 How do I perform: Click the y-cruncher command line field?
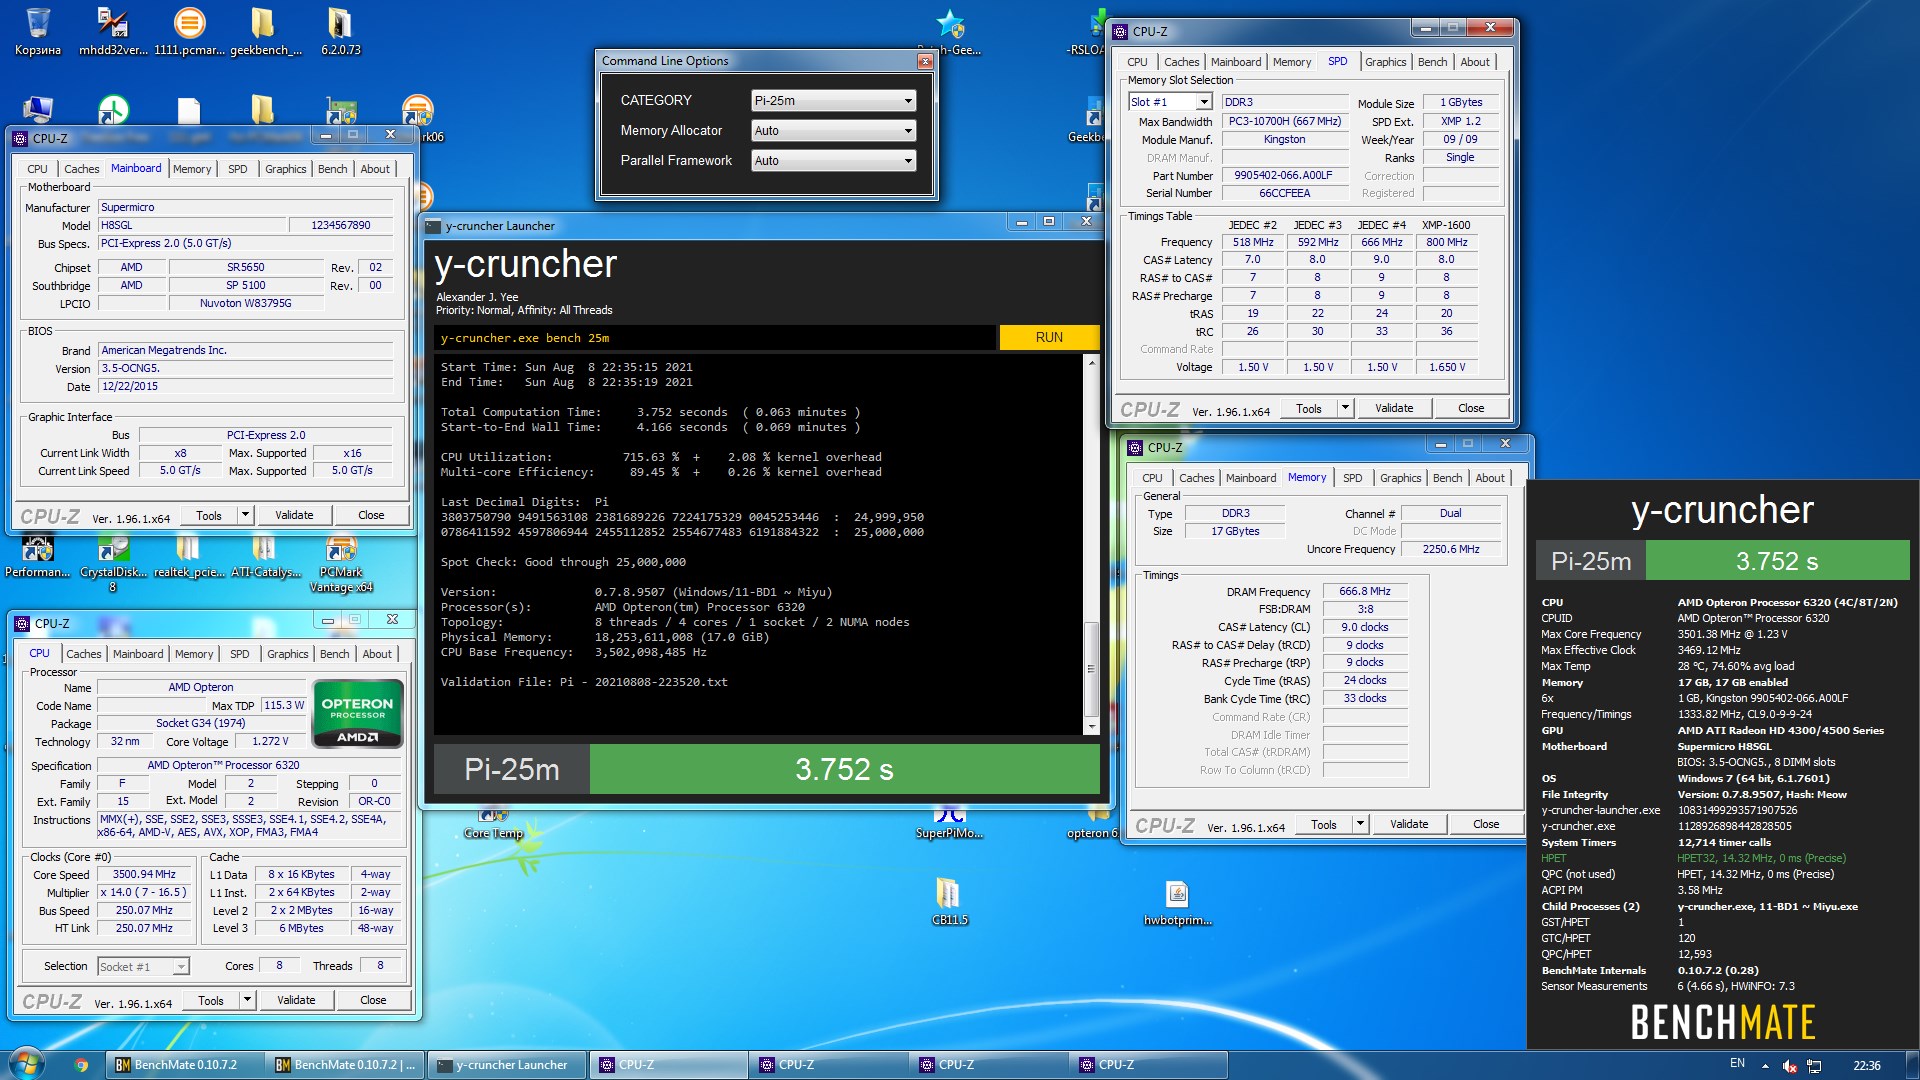point(715,337)
